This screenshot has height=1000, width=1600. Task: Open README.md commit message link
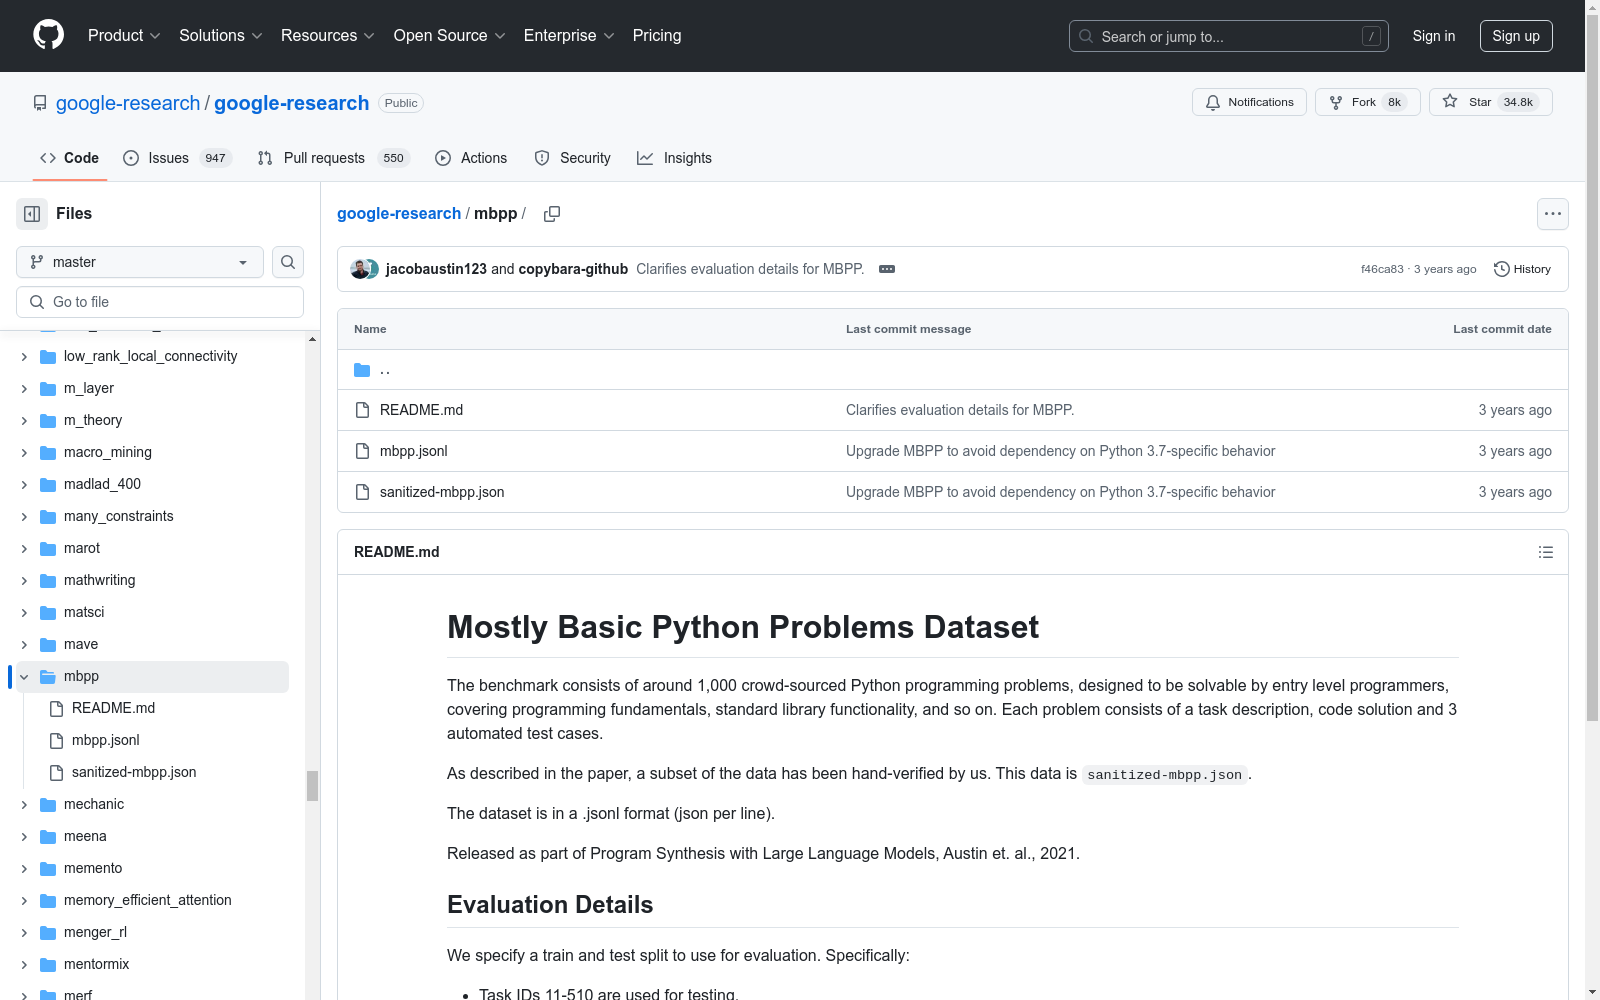click(960, 410)
